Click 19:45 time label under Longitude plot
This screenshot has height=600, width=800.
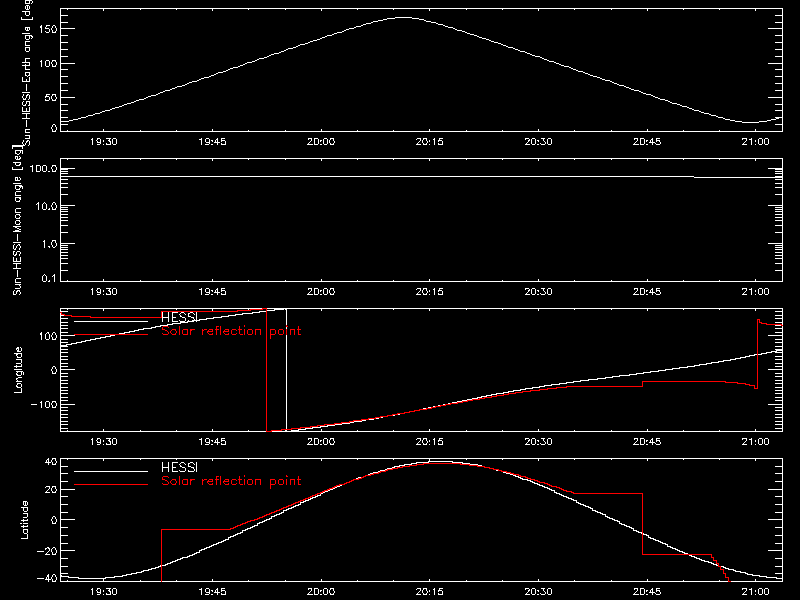[x=212, y=442]
